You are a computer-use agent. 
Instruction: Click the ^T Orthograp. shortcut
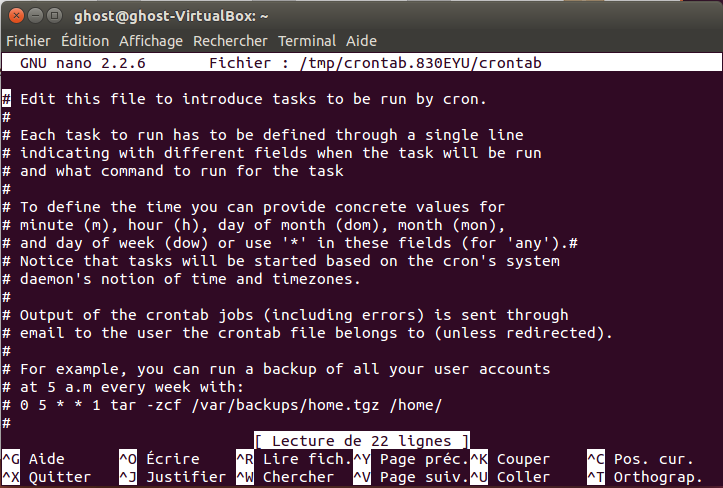pos(645,477)
